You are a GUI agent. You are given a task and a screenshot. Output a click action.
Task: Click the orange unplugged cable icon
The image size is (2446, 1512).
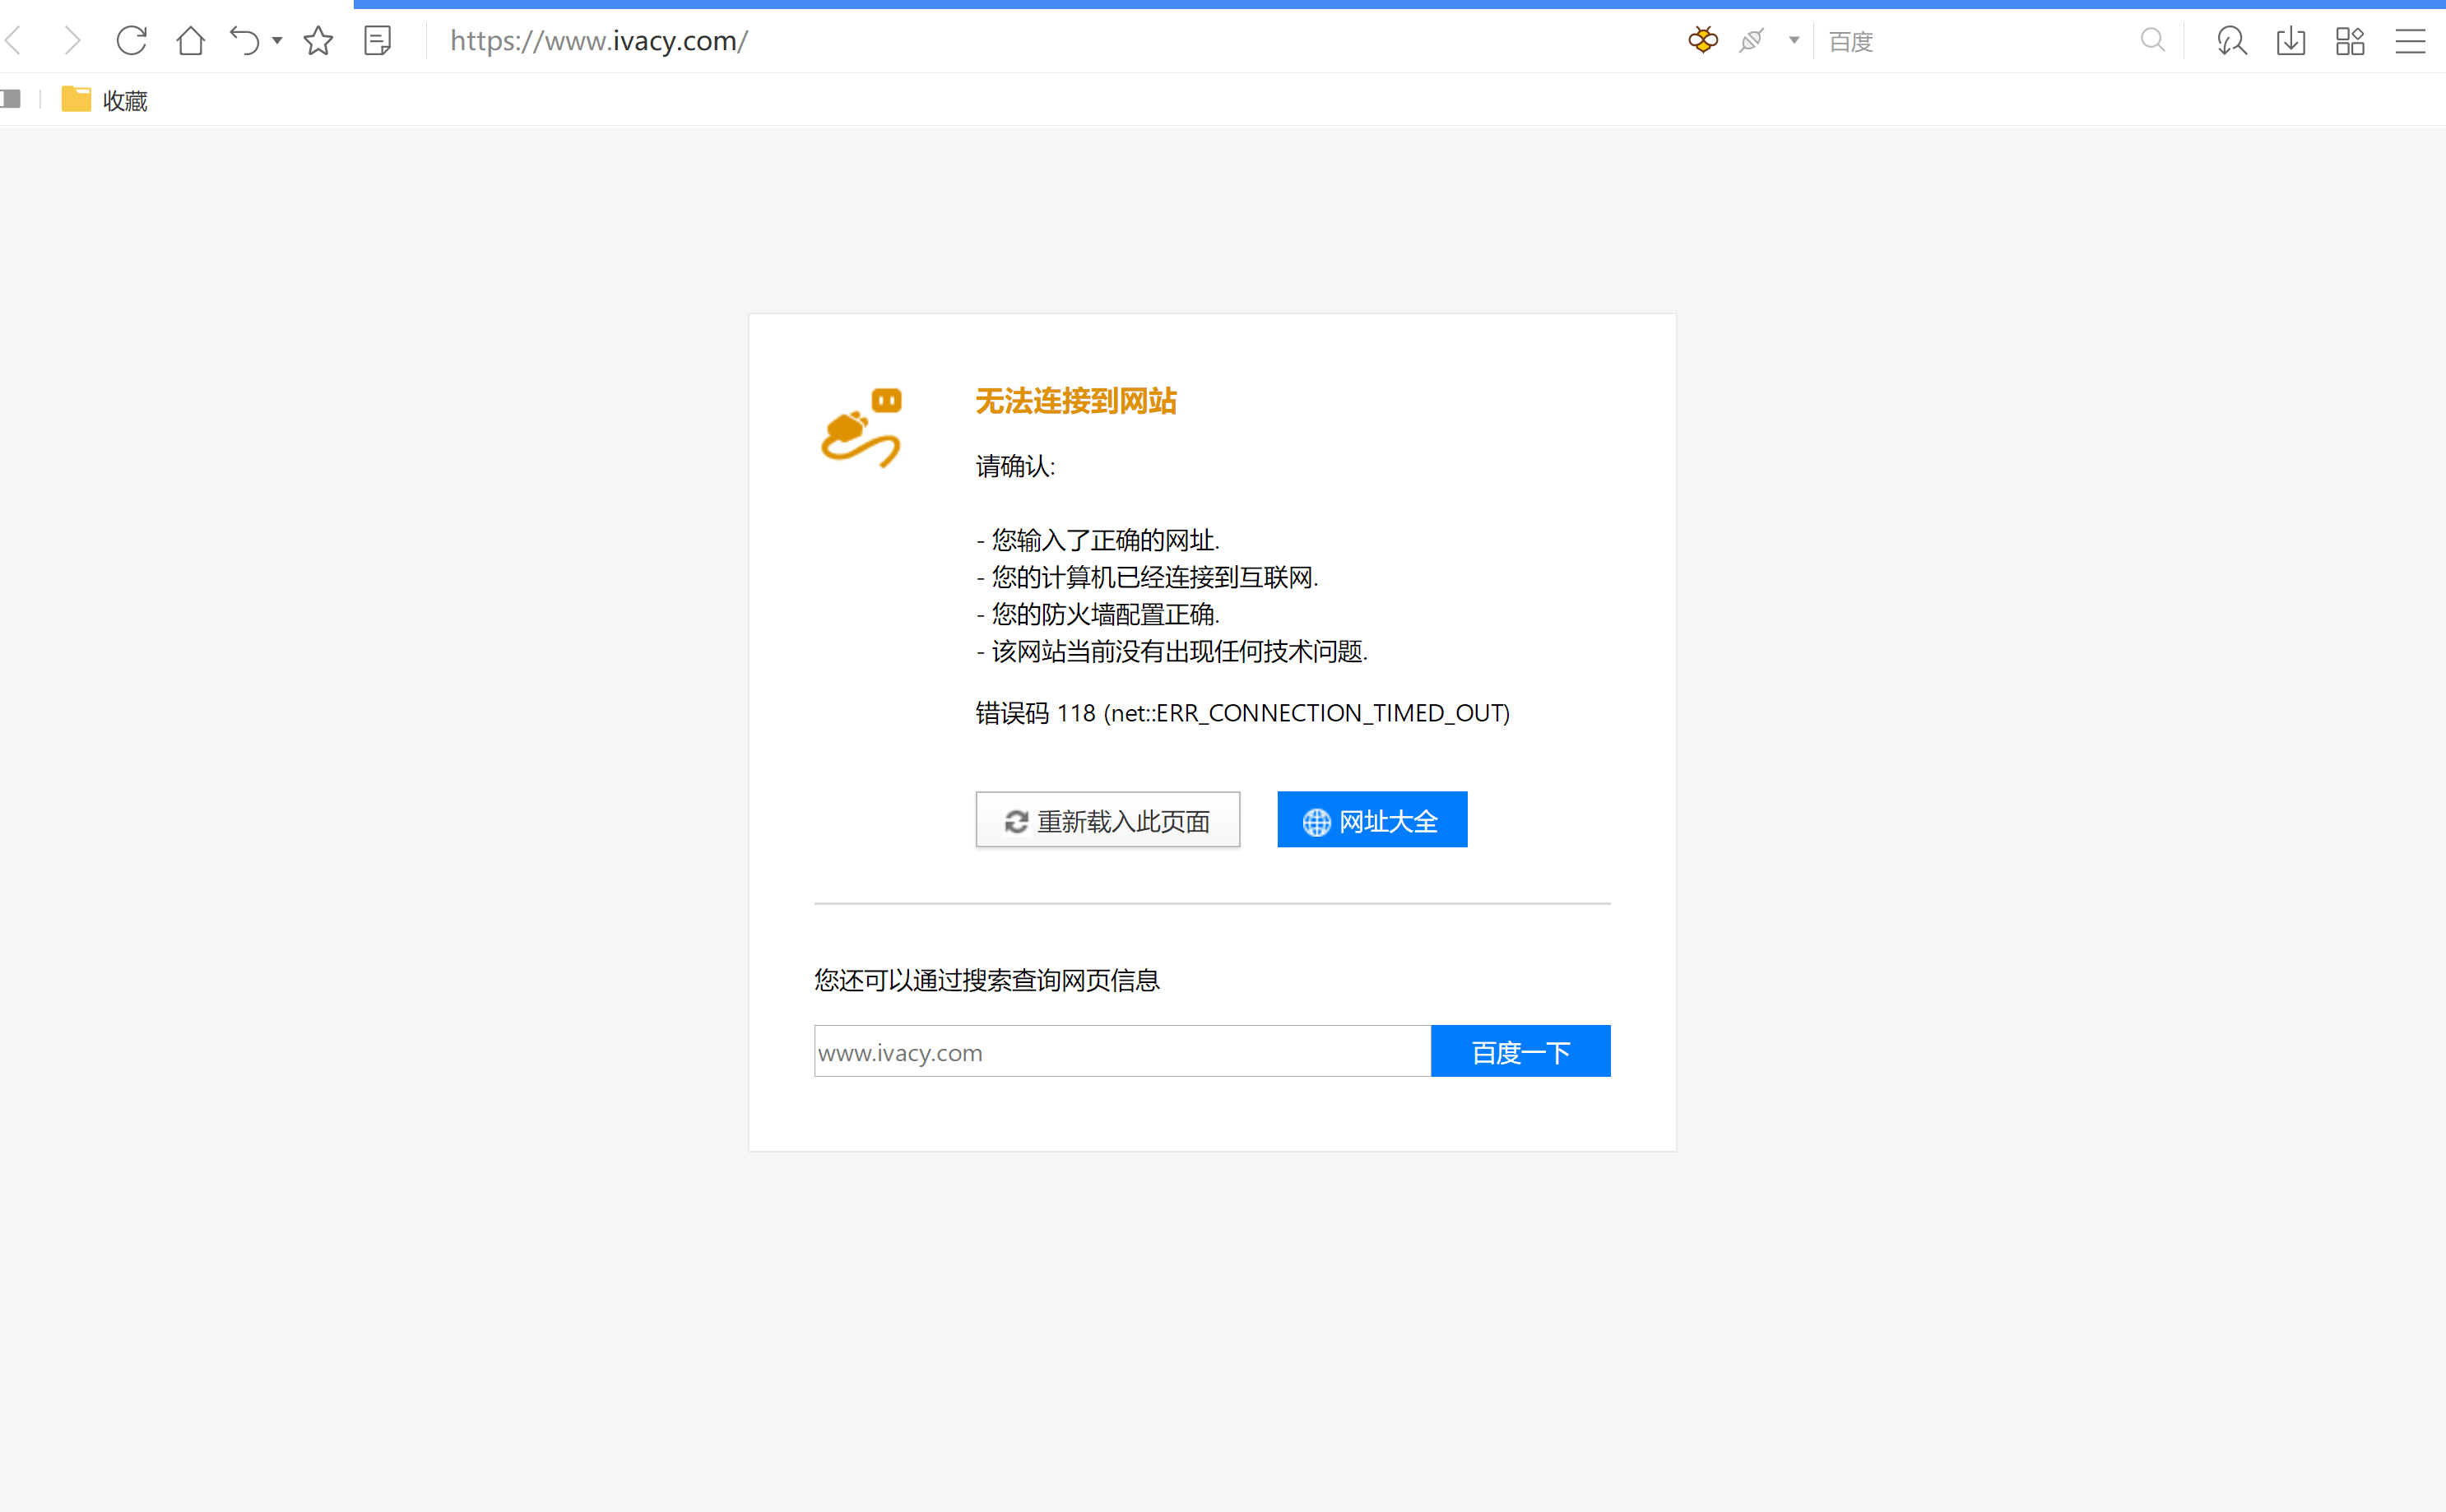(861, 428)
